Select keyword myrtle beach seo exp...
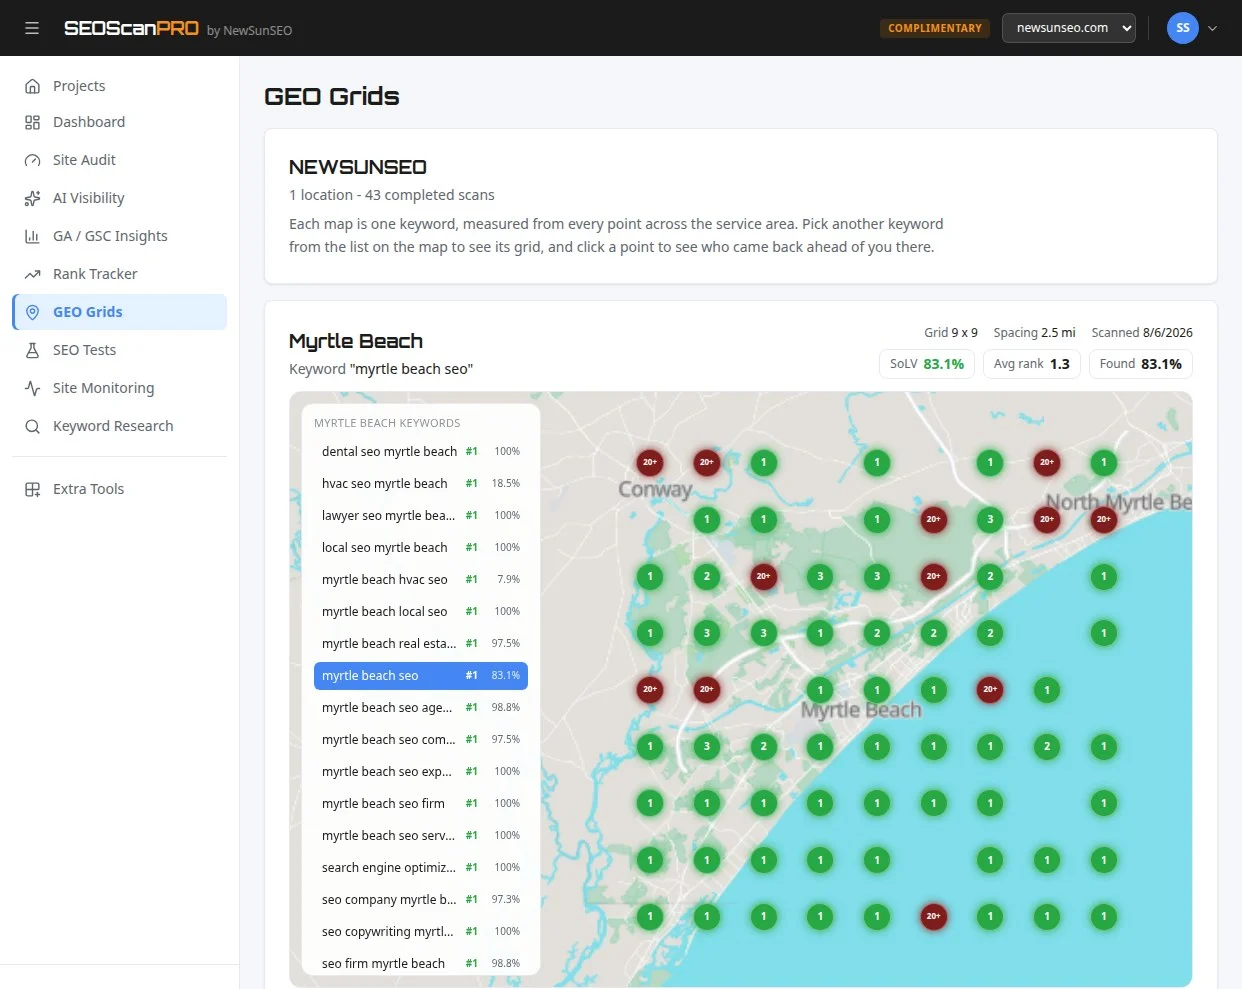The height and width of the screenshot is (989, 1242). click(421, 772)
